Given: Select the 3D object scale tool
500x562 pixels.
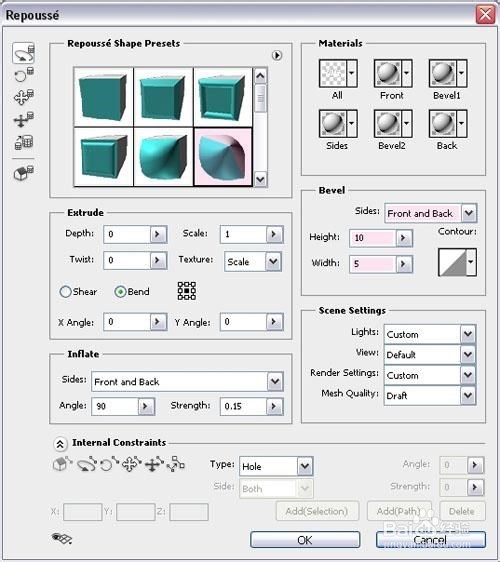Looking at the screenshot, I should (24, 142).
